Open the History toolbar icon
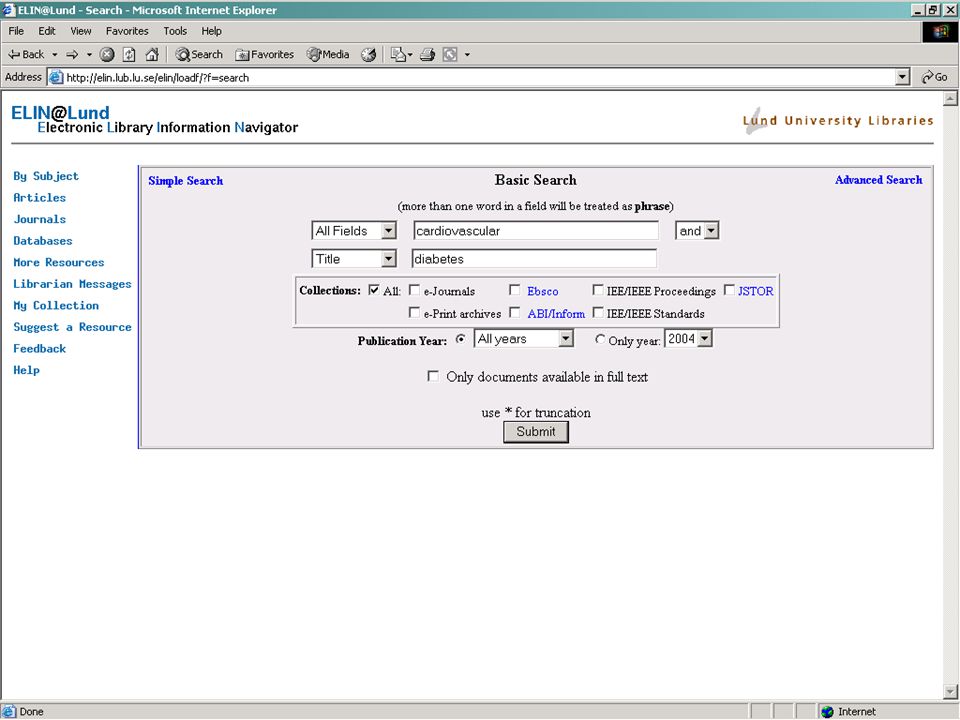Screen dimensions: 960x720 pyautogui.click(x=368, y=54)
